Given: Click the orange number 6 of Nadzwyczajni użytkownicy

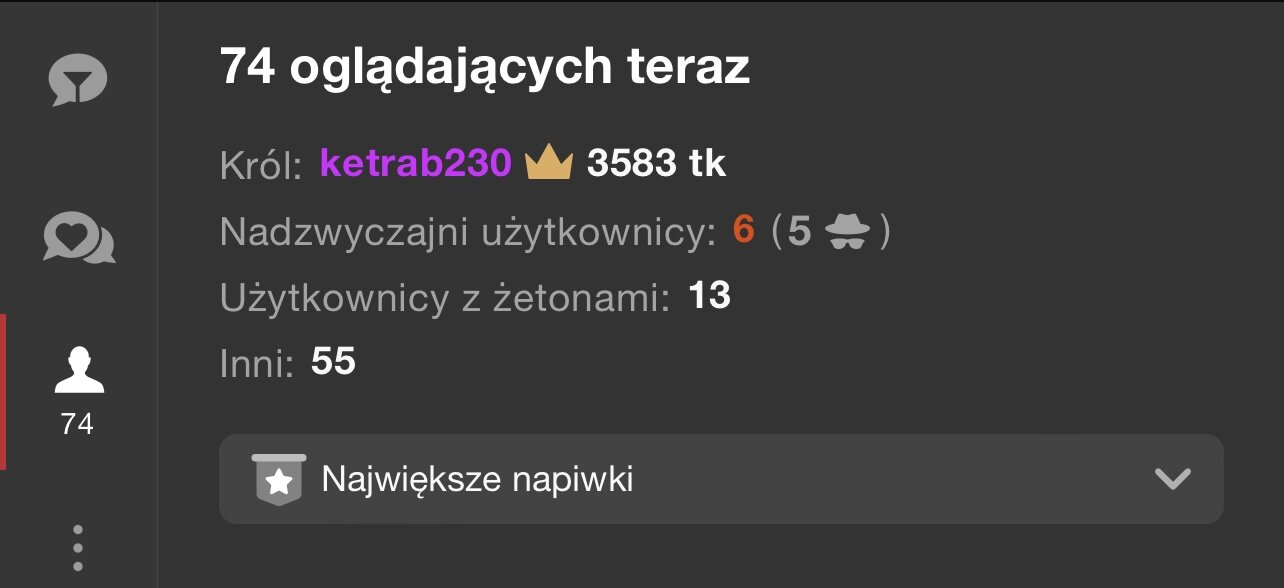Looking at the screenshot, I should tap(743, 230).
